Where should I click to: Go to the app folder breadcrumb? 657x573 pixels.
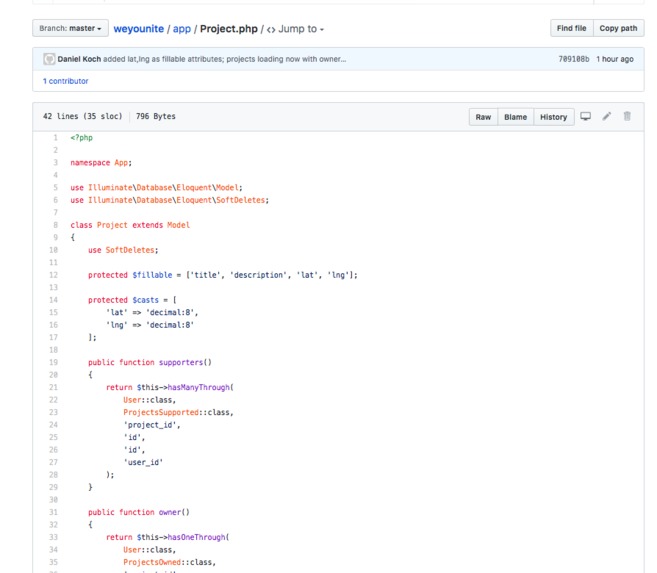pos(181,29)
